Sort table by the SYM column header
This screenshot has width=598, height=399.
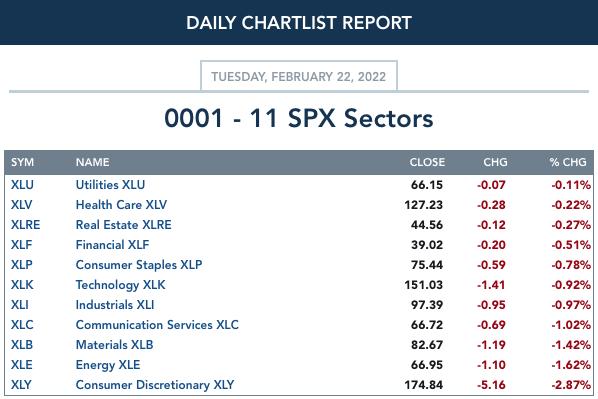coord(23,162)
